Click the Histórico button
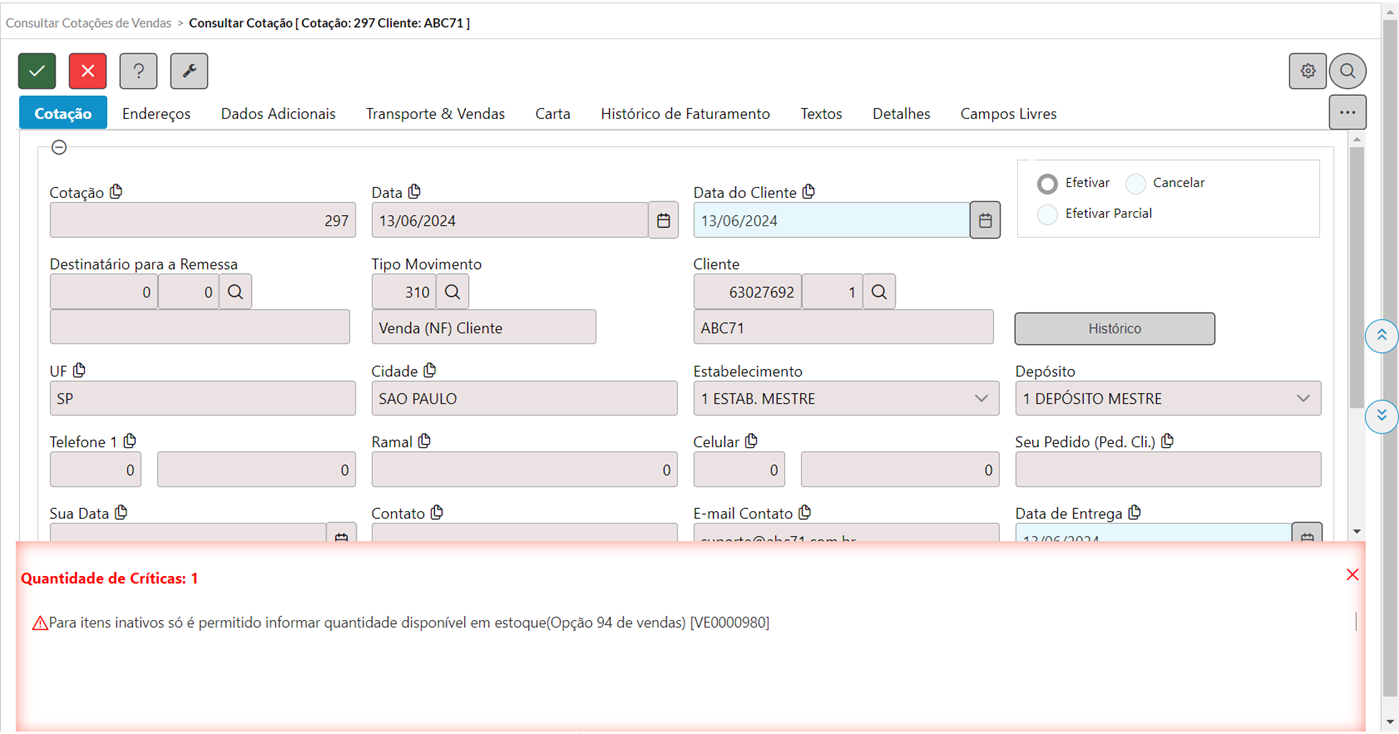1399x734 pixels. point(1115,328)
